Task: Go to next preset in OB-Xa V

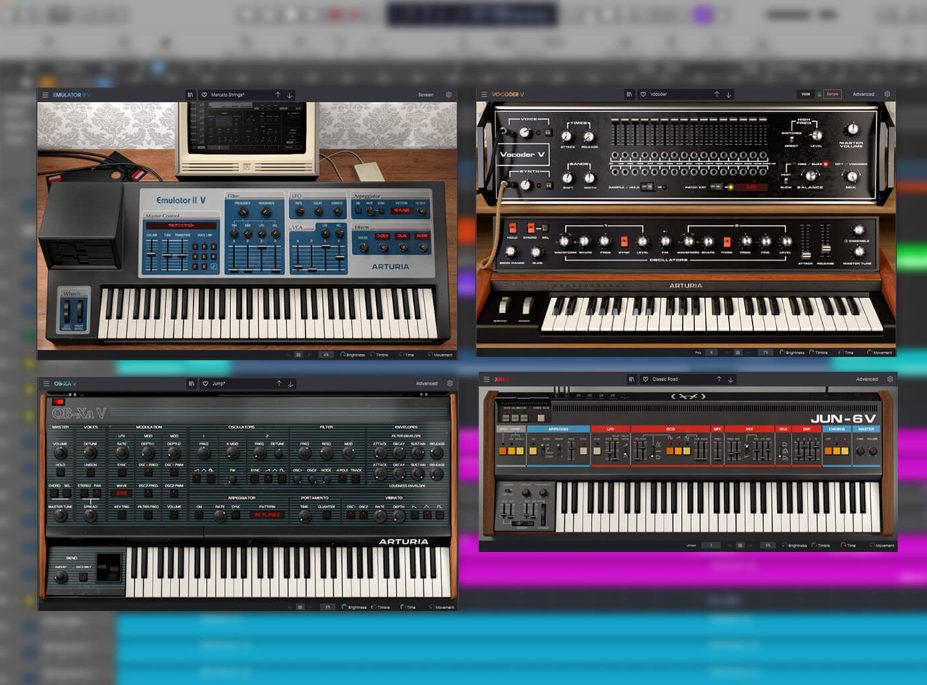Action: click(291, 384)
